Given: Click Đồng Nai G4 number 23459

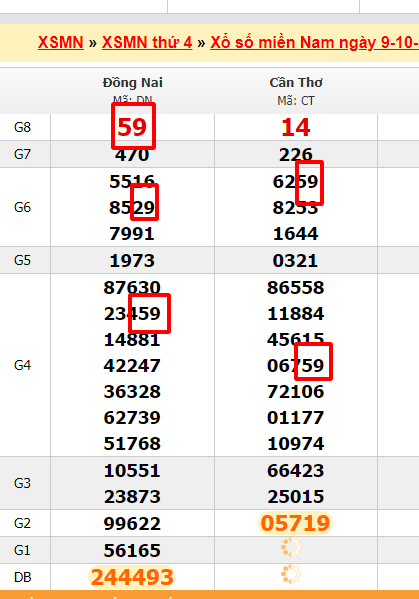Looking at the screenshot, I should [x=132, y=314].
